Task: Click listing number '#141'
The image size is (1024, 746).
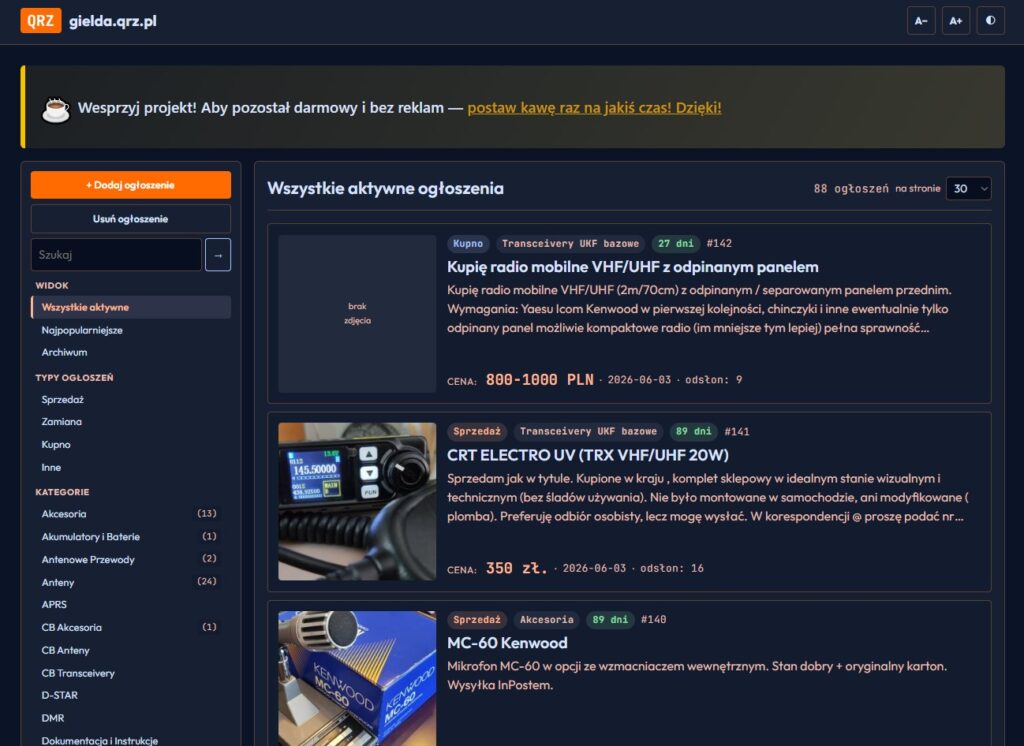Action: click(x=737, y=432)
